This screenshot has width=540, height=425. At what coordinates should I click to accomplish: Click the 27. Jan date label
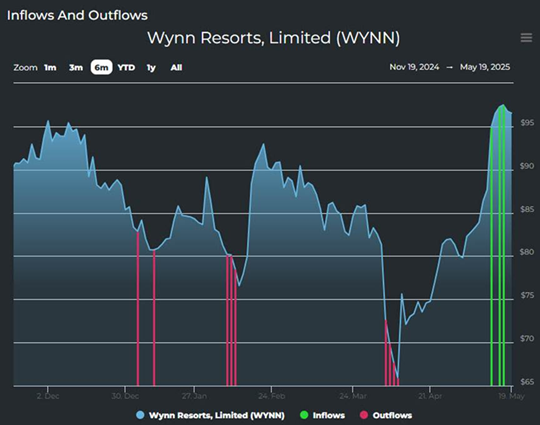[x=195, y=396]
